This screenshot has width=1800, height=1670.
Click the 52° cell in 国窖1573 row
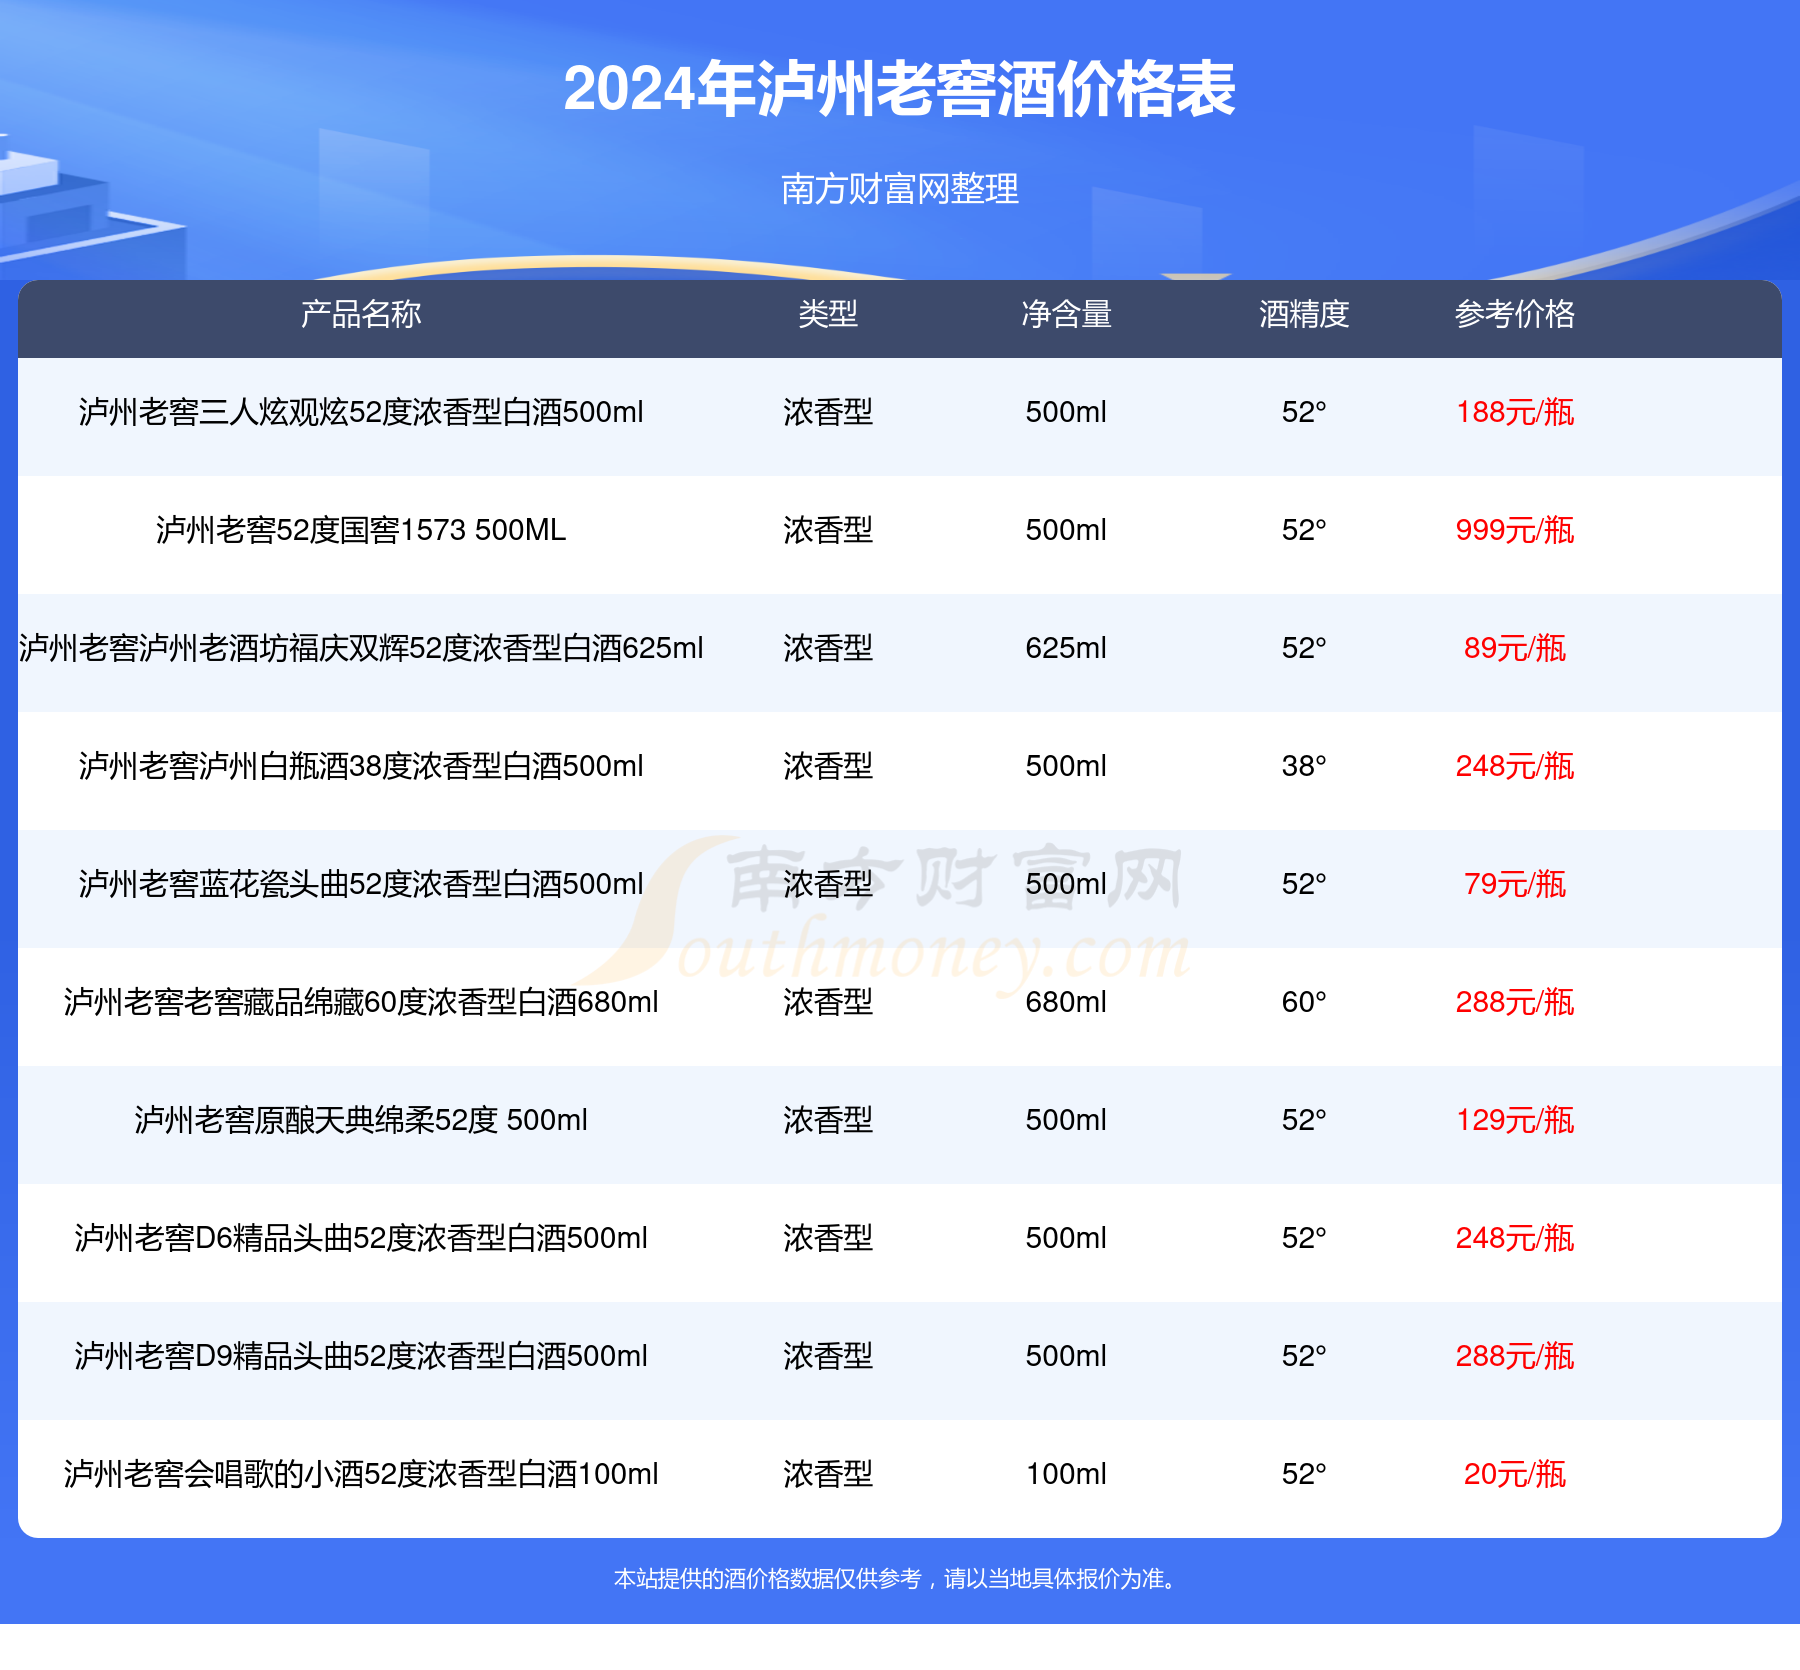click(x=1304, y=530)
